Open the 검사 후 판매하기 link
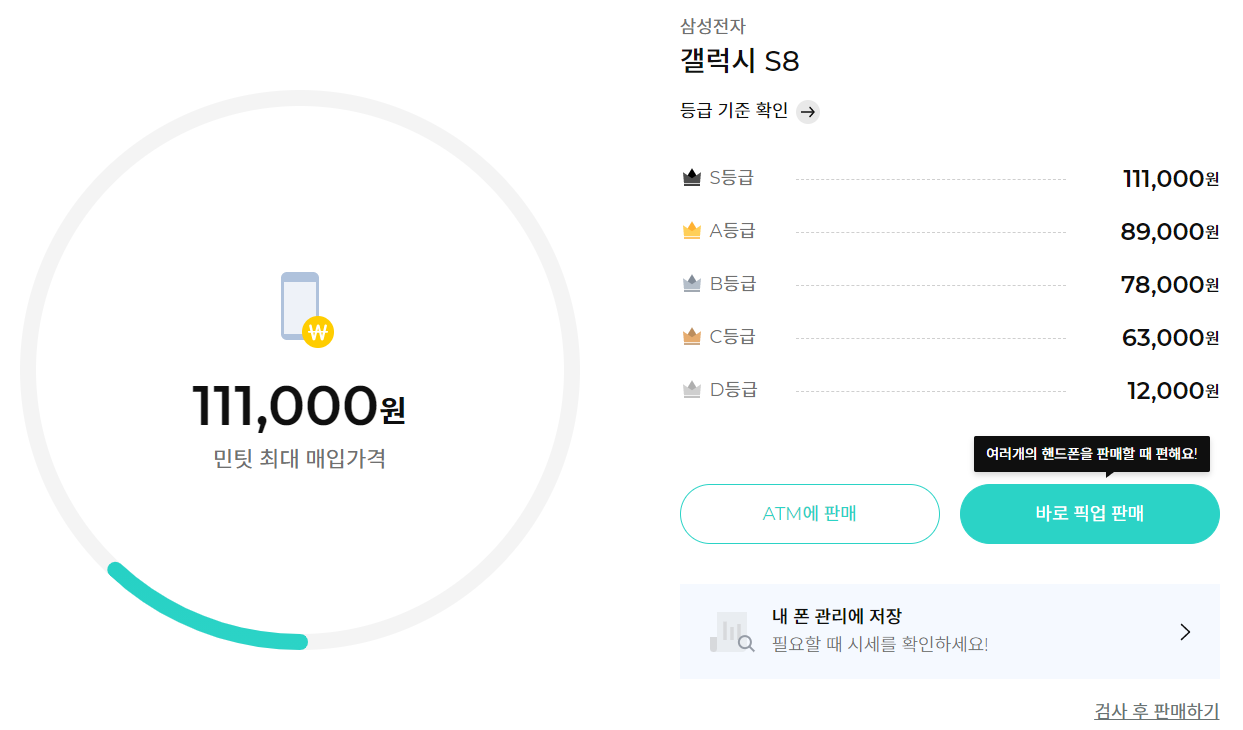 coord(1157,711)
